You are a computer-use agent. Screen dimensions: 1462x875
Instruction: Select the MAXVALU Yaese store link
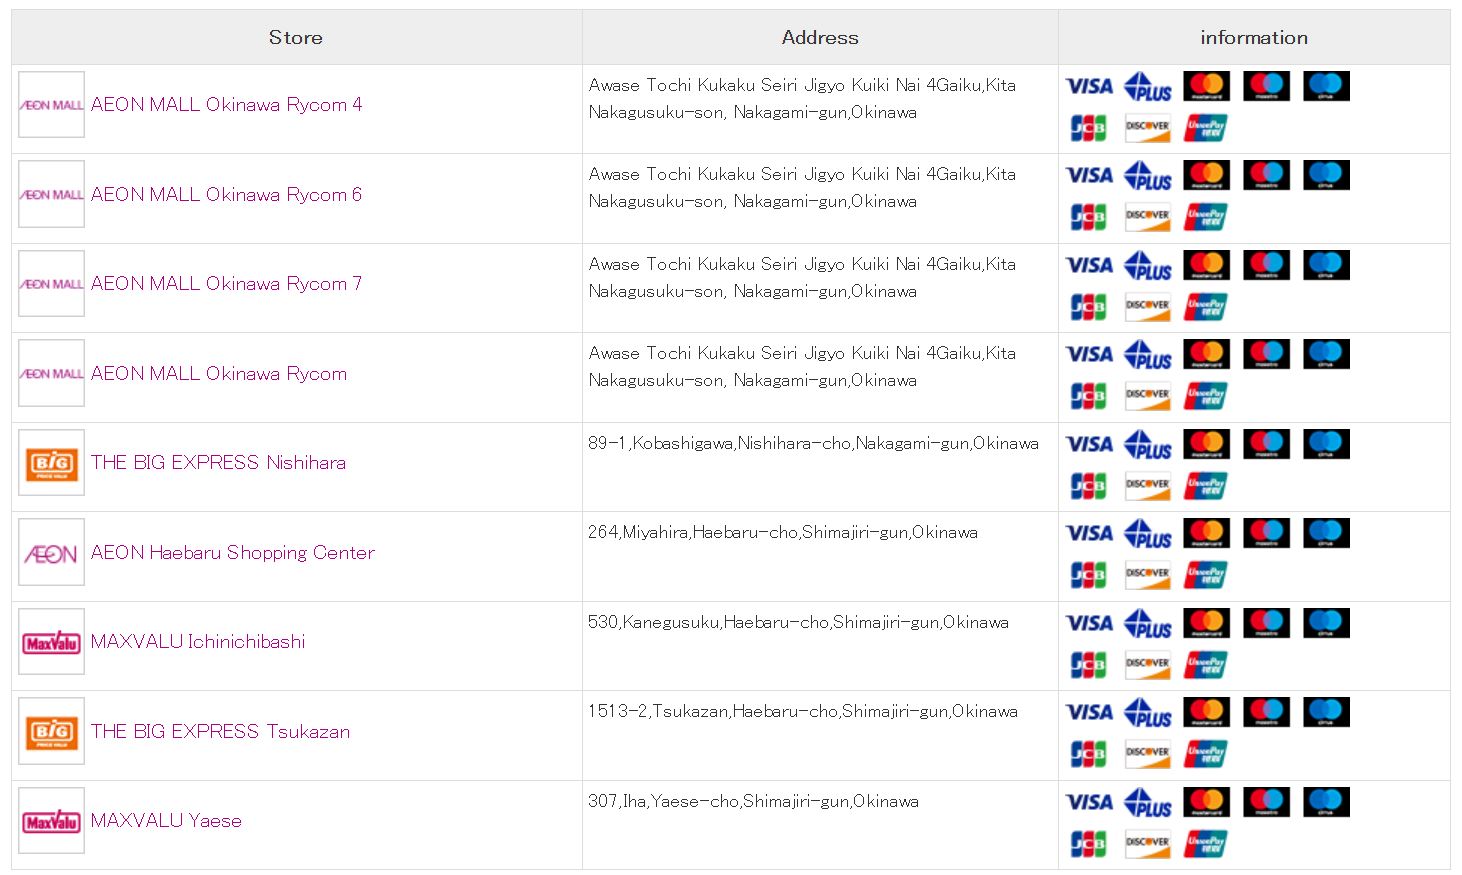tap(166, 821)
